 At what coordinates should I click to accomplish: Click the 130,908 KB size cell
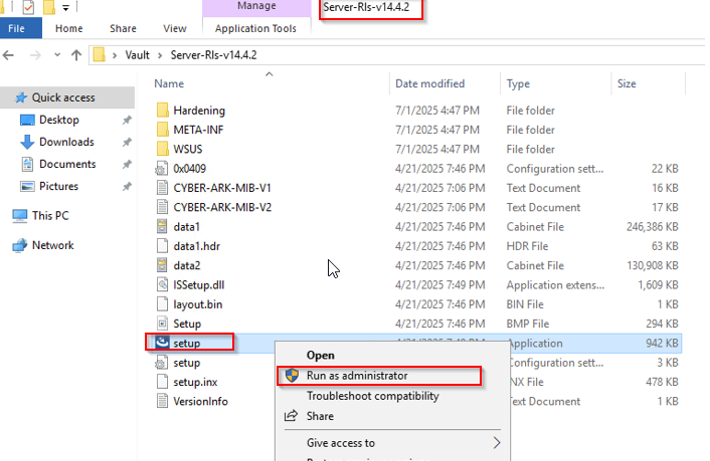point(652,265)
